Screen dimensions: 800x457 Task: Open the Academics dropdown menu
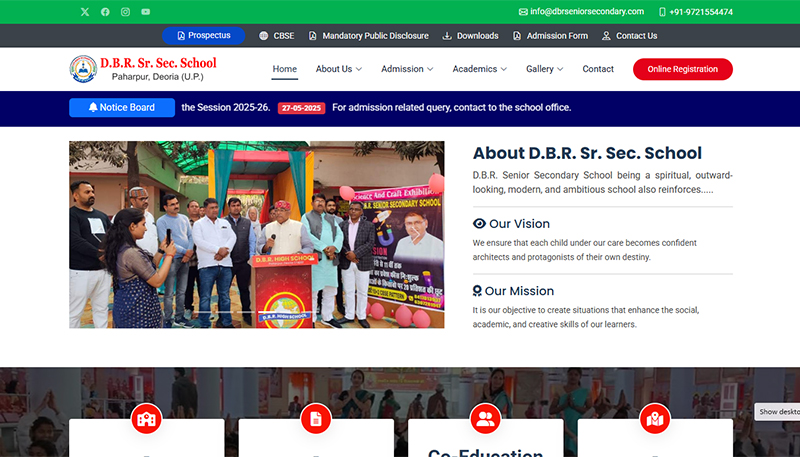pyautogui.click(x=479, y=69)
